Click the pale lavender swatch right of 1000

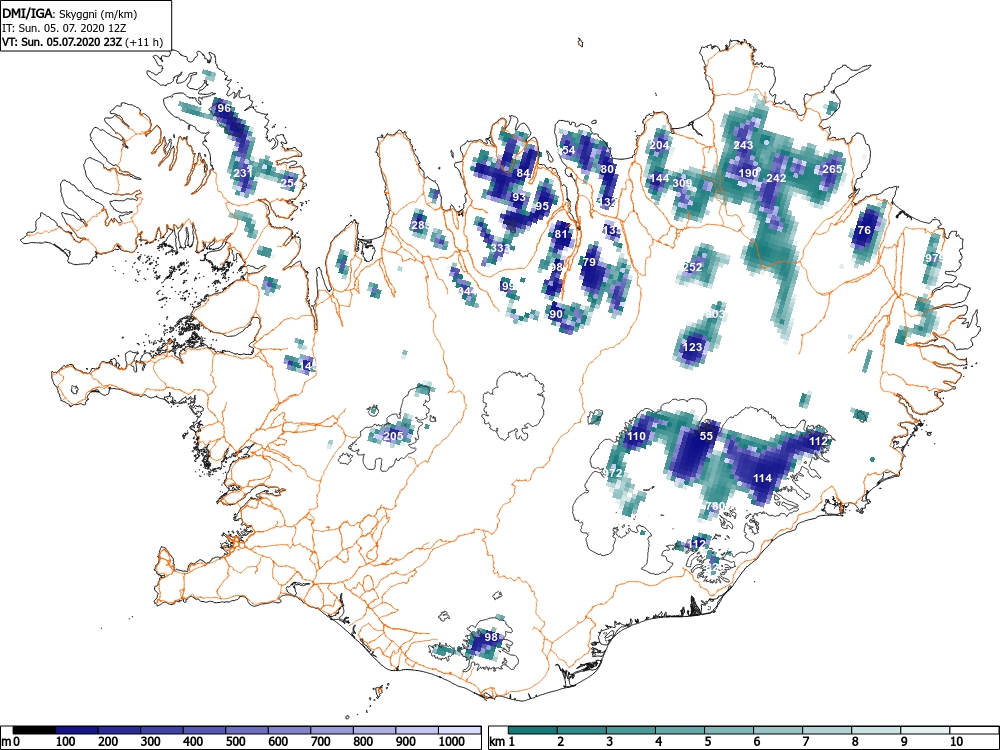[460, 730]
